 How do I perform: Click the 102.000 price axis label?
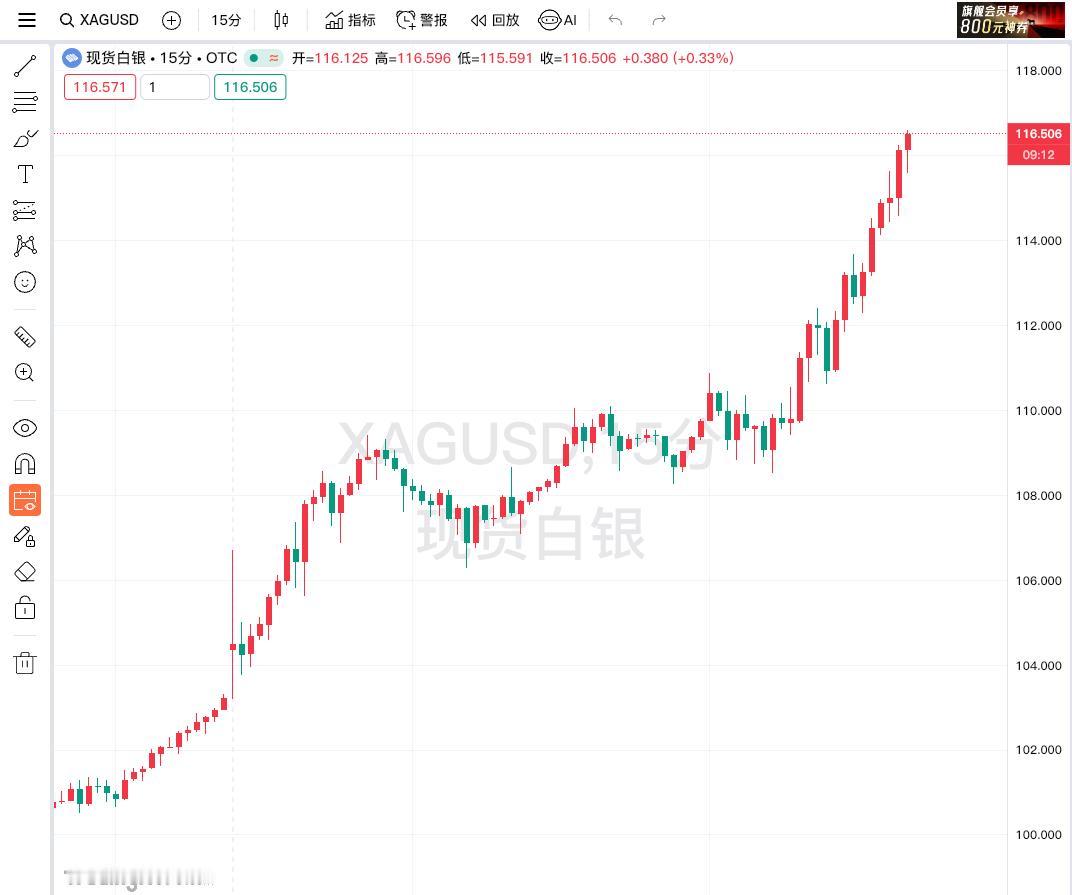pyautogui.click(x=1038, y=750)
